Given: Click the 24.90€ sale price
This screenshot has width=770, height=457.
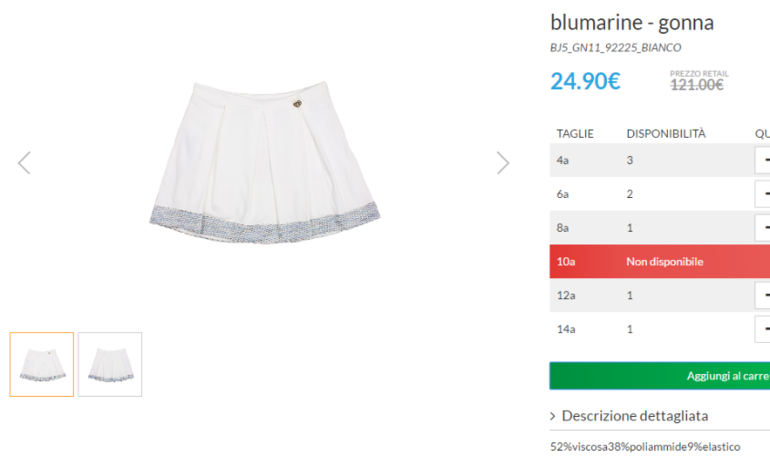Looking at the screenshot, I should tap(585, 81).
